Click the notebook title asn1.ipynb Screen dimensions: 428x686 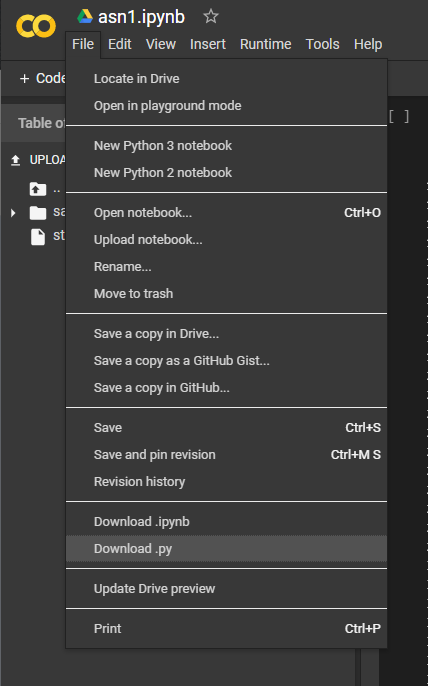[141, 17]
